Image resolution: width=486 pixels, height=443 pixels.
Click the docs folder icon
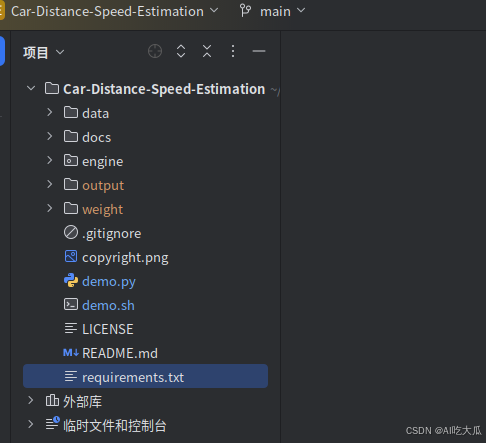pyautogui.click(x=71, y=136)
